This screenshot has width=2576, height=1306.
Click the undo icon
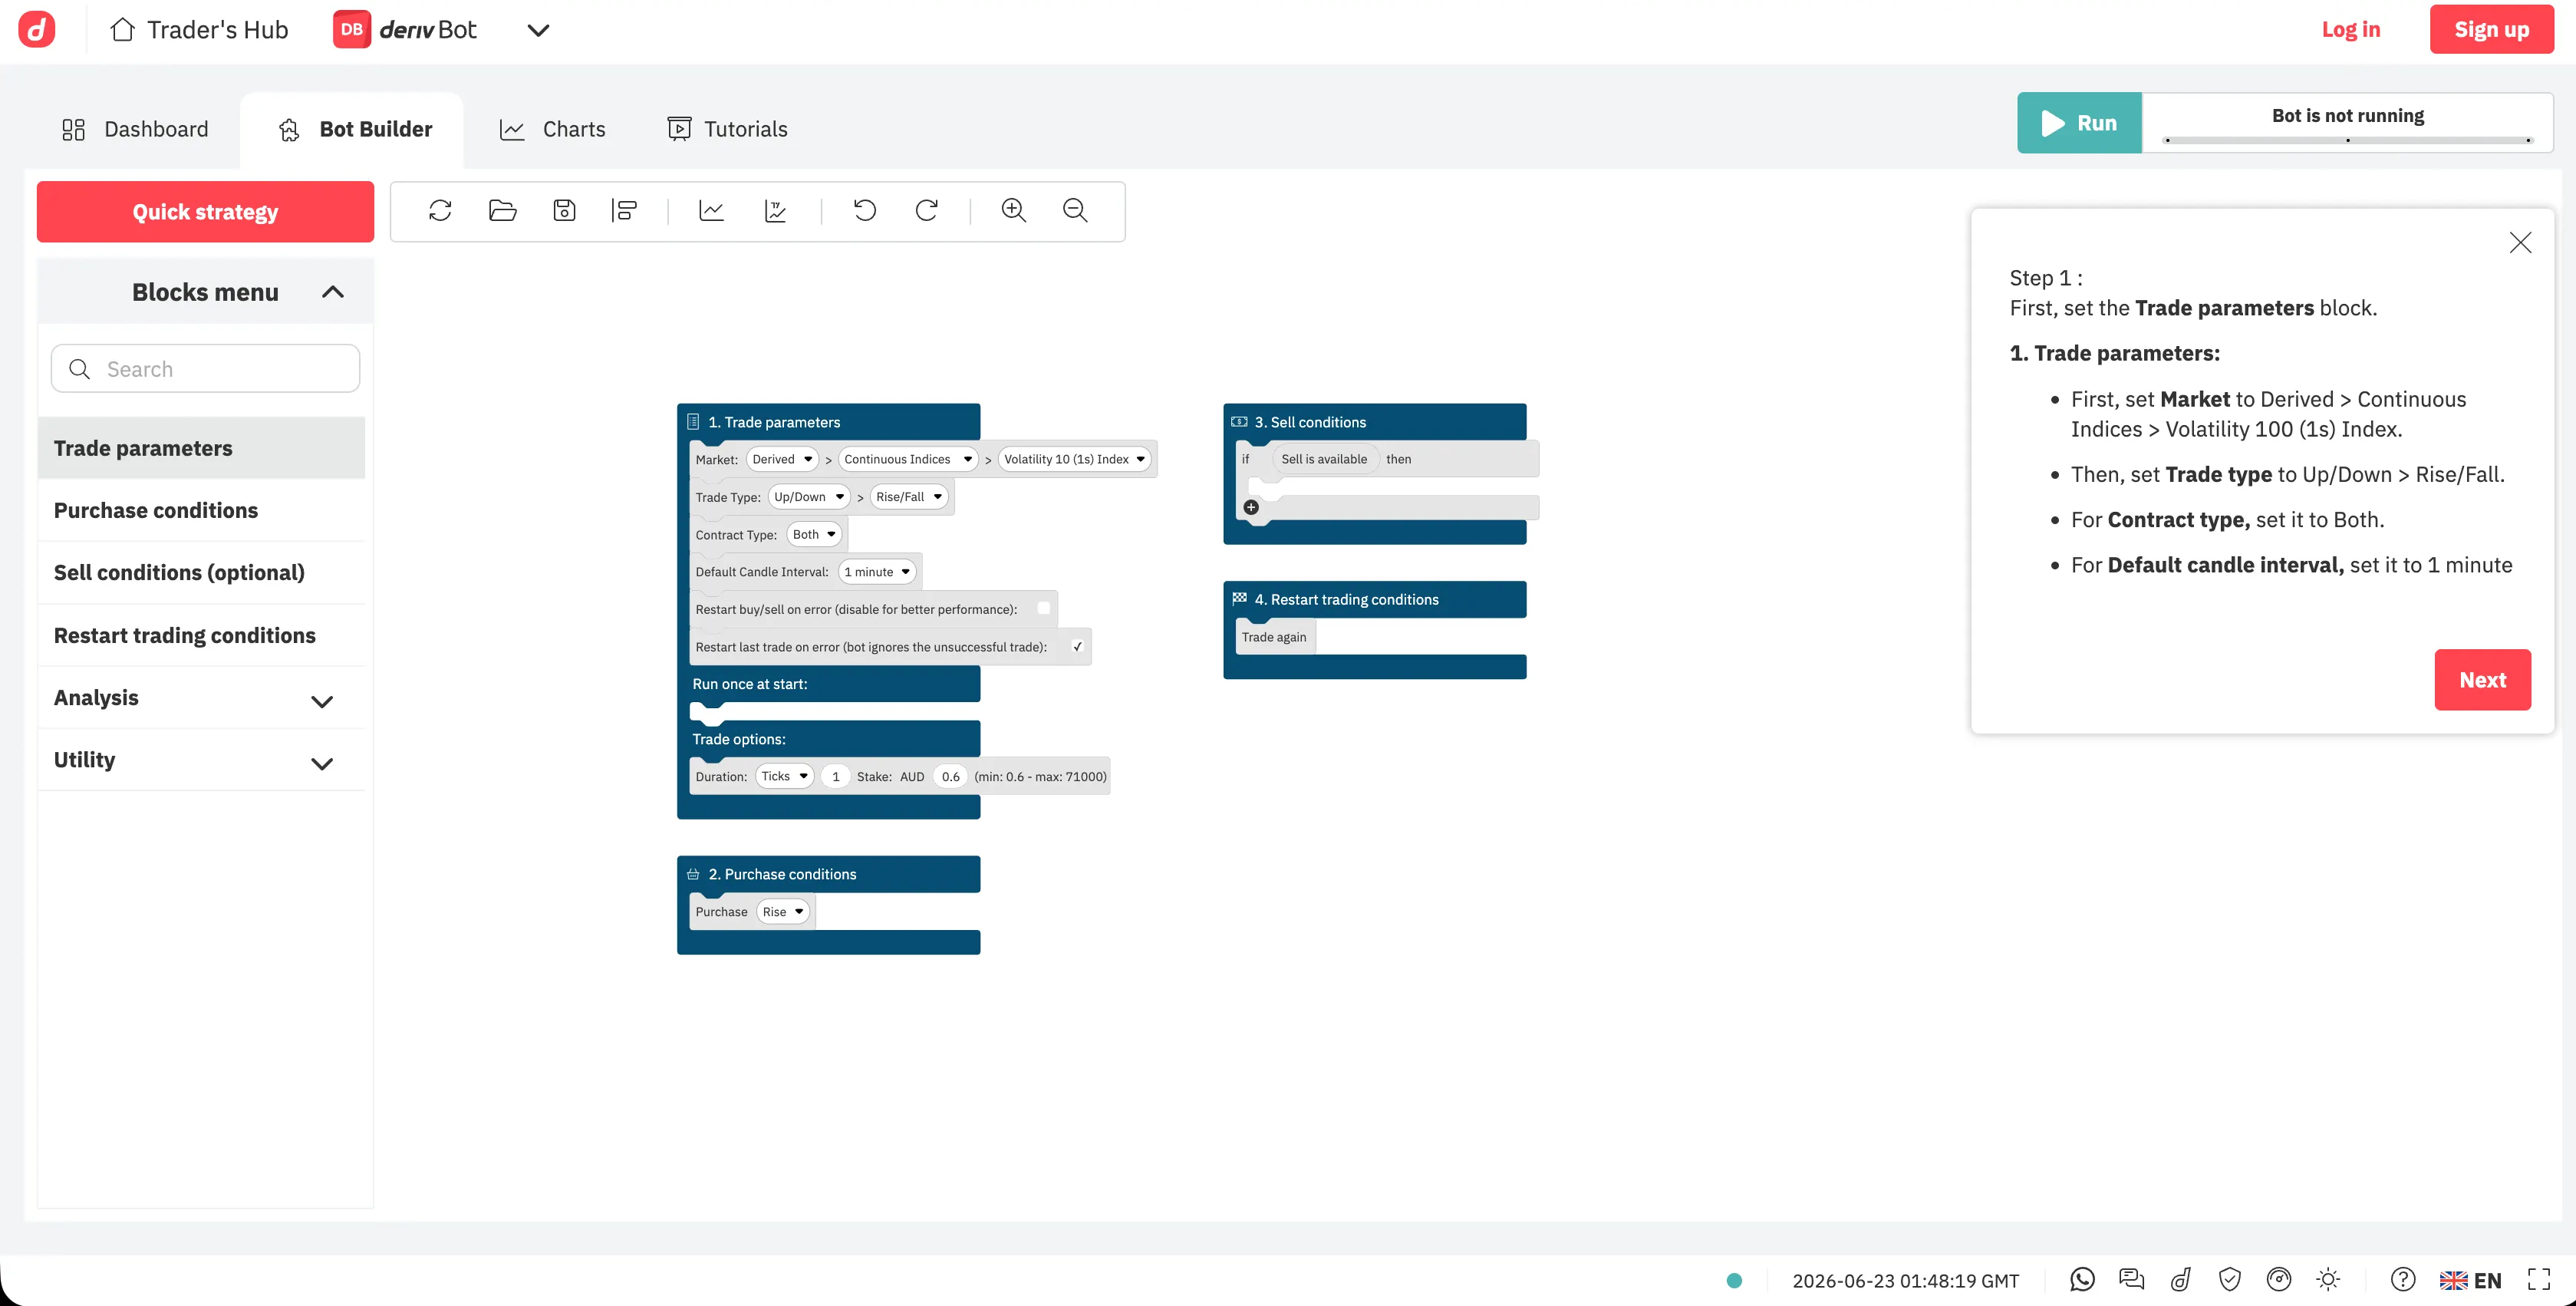click(864, 210)
